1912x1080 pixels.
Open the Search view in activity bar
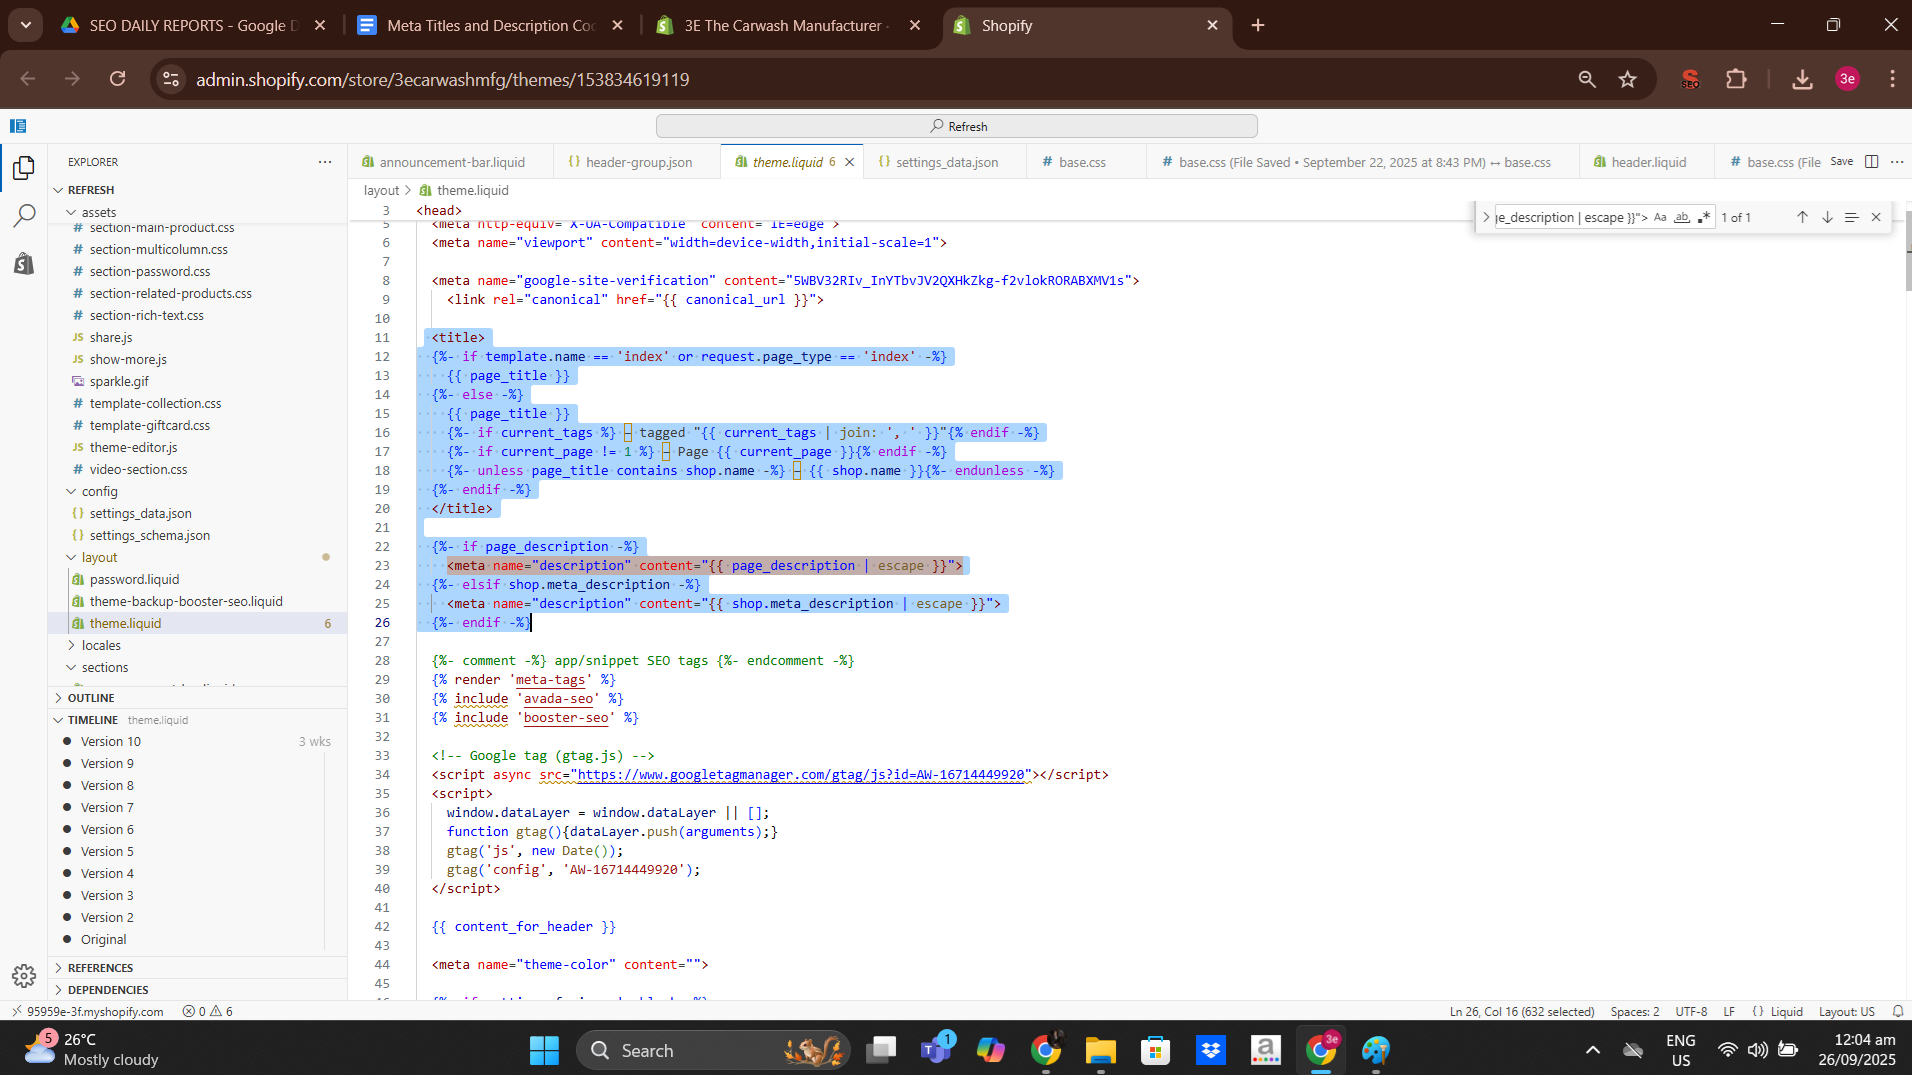(24, 216)
